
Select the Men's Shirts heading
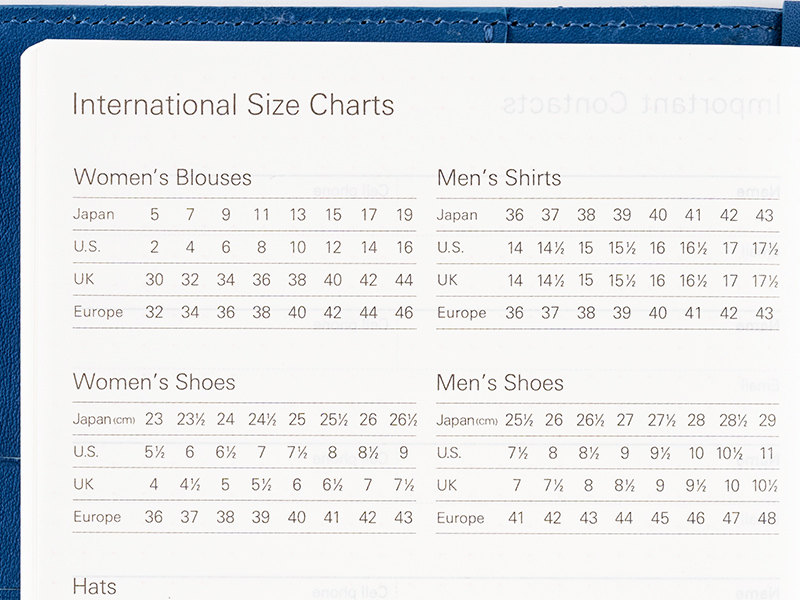pos(499,178)
